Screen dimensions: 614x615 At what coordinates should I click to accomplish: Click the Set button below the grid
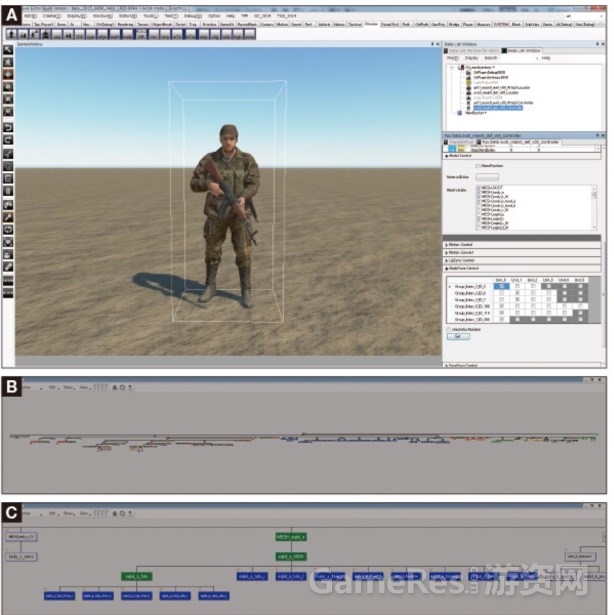458,337
